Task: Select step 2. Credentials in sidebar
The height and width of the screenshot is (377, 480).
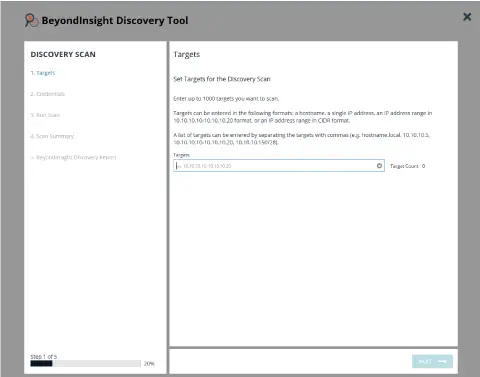Action: (47, 94)
